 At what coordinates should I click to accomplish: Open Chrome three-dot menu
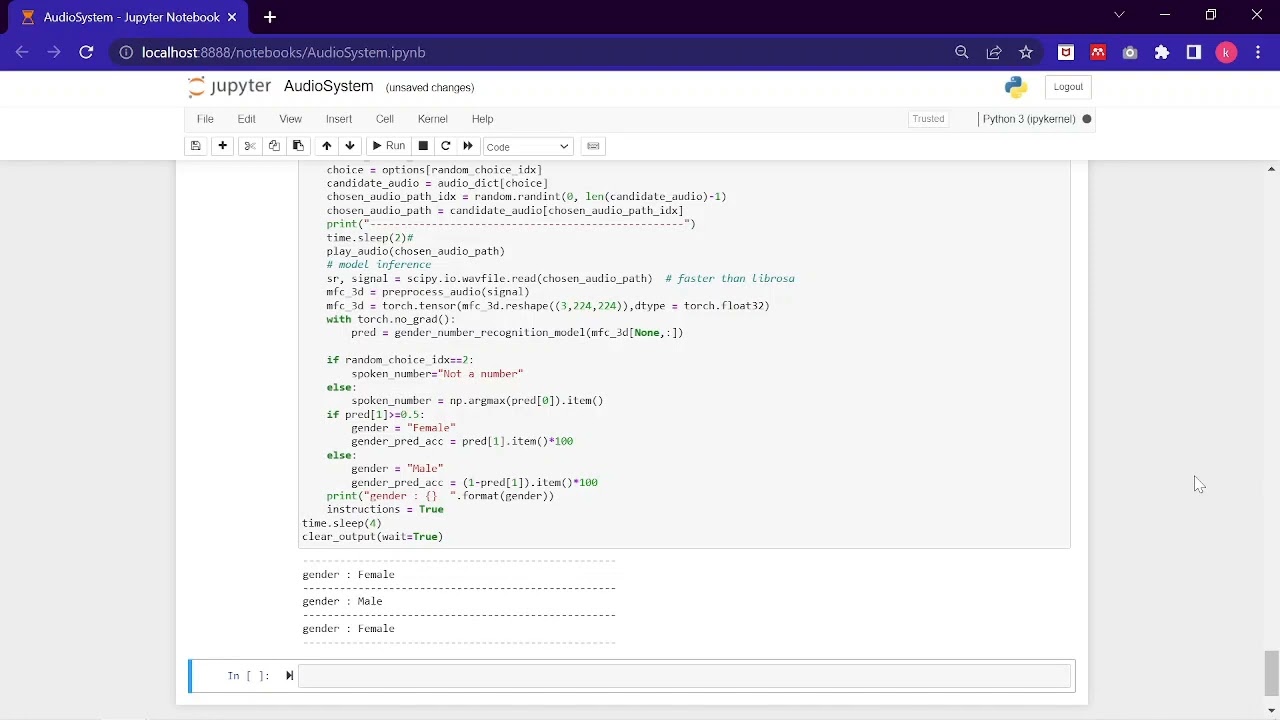coord(1258,52)
